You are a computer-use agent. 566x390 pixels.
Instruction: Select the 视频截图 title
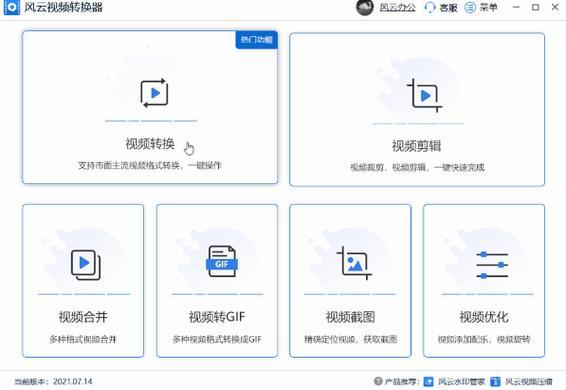point(351,317)
